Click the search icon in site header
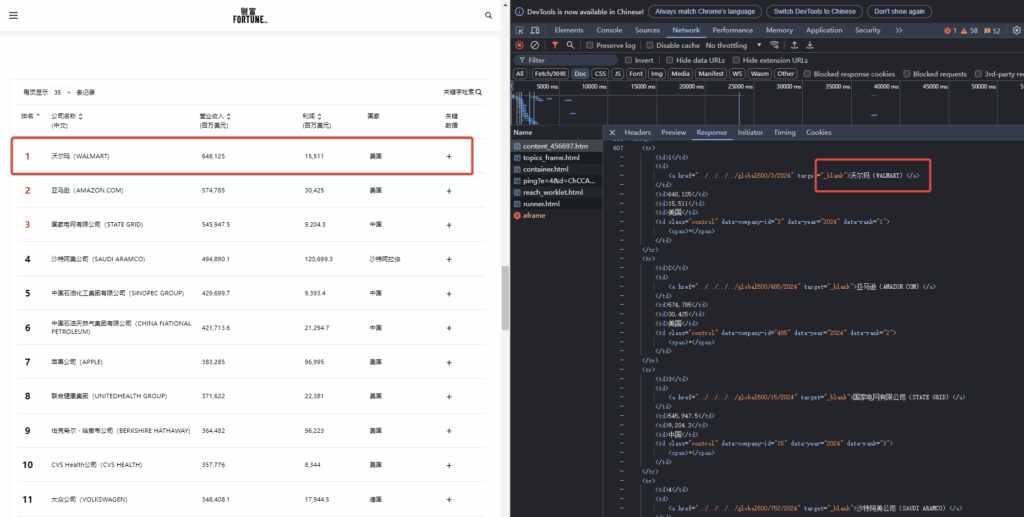 (488, 16)
